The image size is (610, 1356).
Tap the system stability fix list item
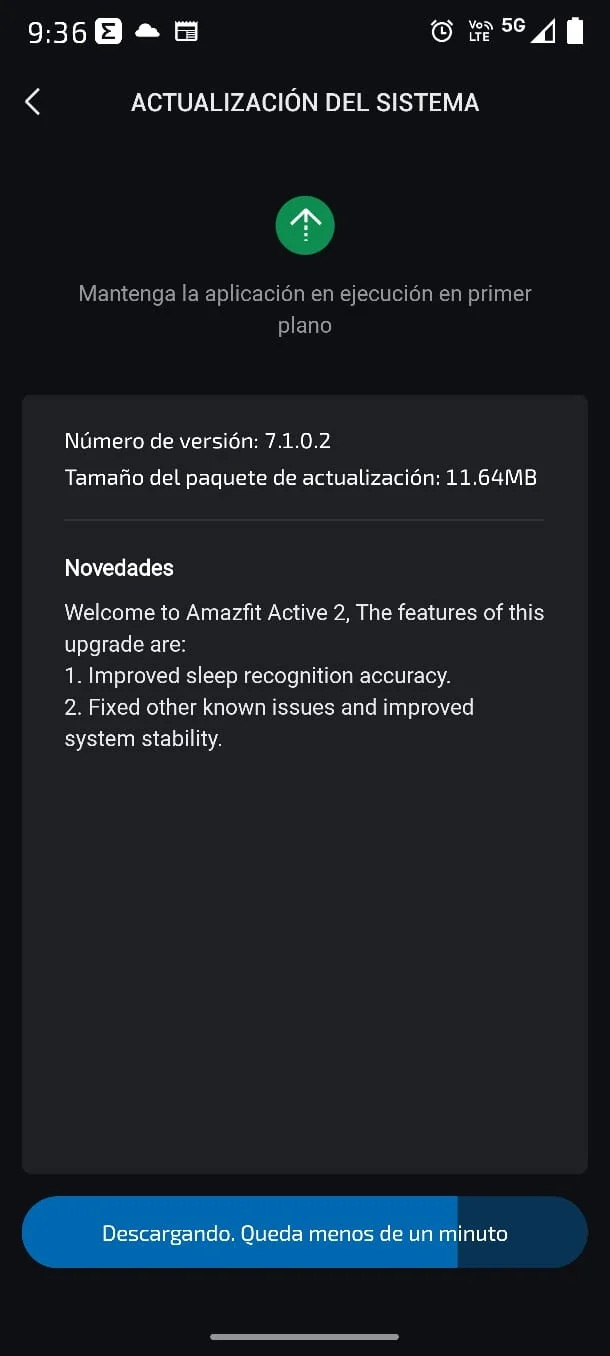[268, 722]
